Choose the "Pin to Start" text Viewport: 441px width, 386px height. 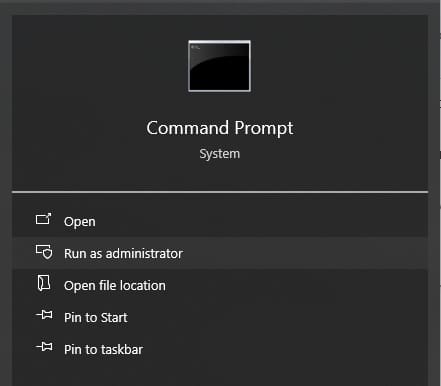(96, 318)
